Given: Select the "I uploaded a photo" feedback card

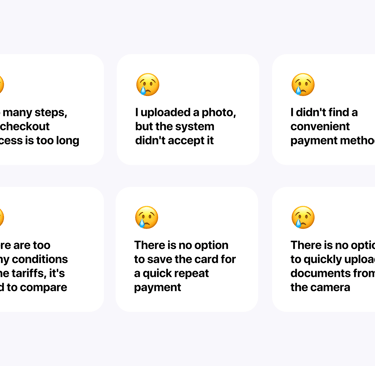Looking at the screenshot, I should pyautogui.click(x=188, y=109).
